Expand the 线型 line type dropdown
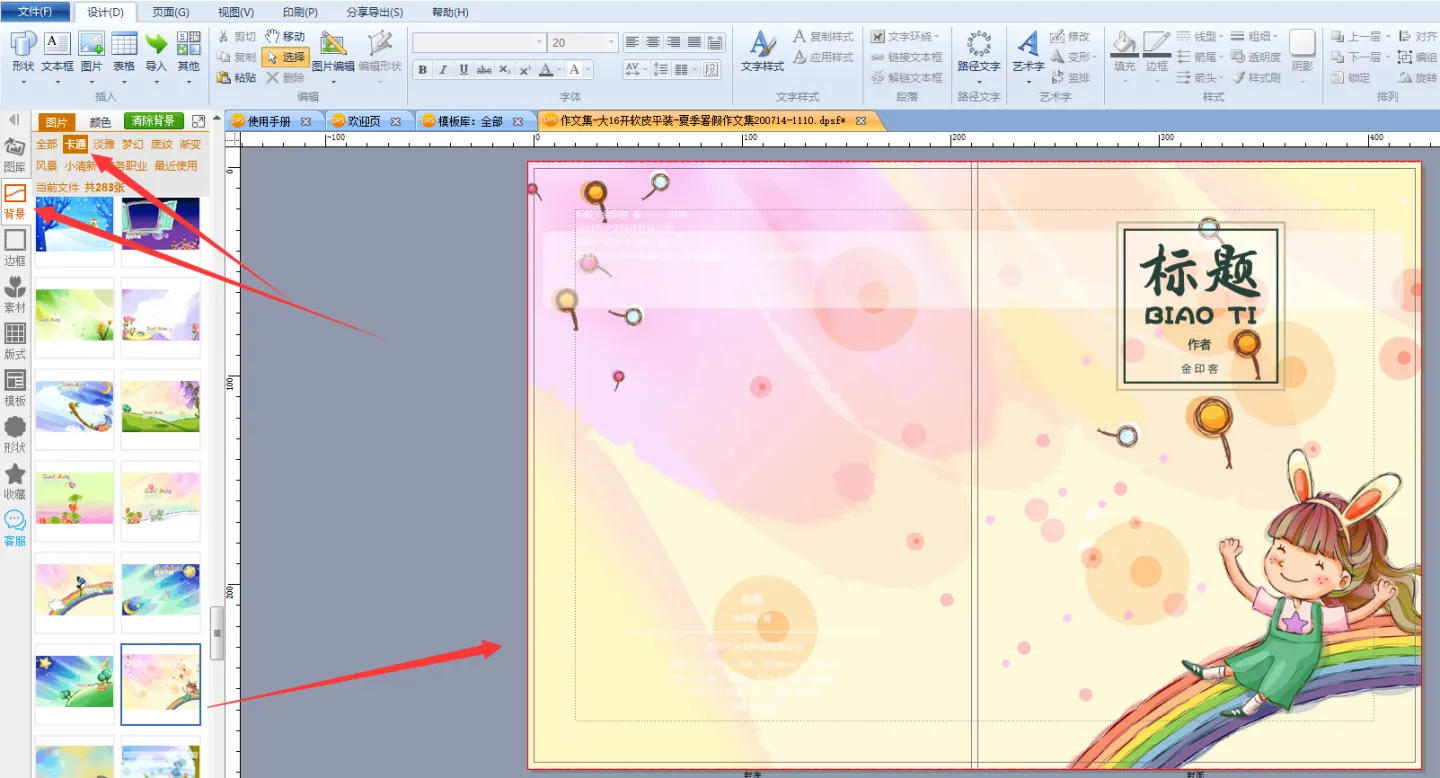1440x778 pixels. [1221, 37]
